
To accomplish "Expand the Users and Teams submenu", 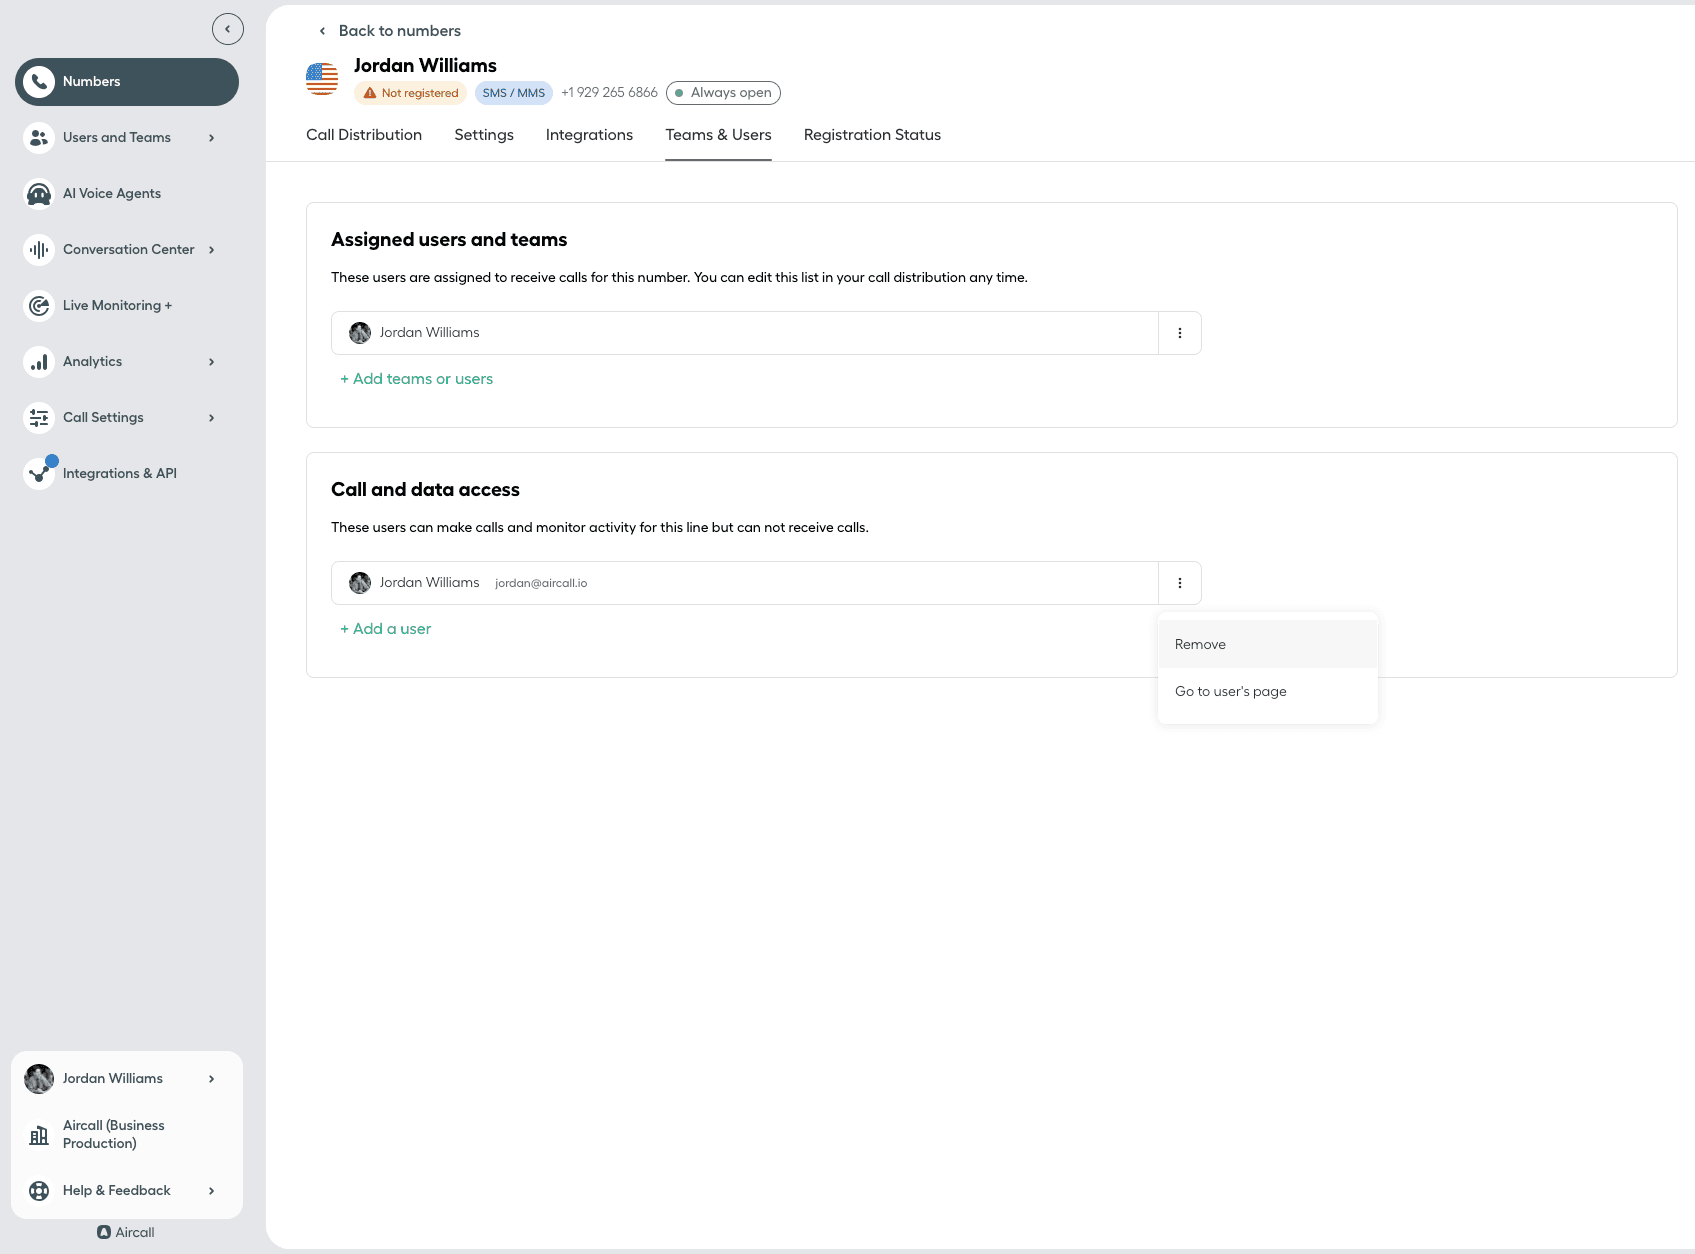I will point(211,138).
